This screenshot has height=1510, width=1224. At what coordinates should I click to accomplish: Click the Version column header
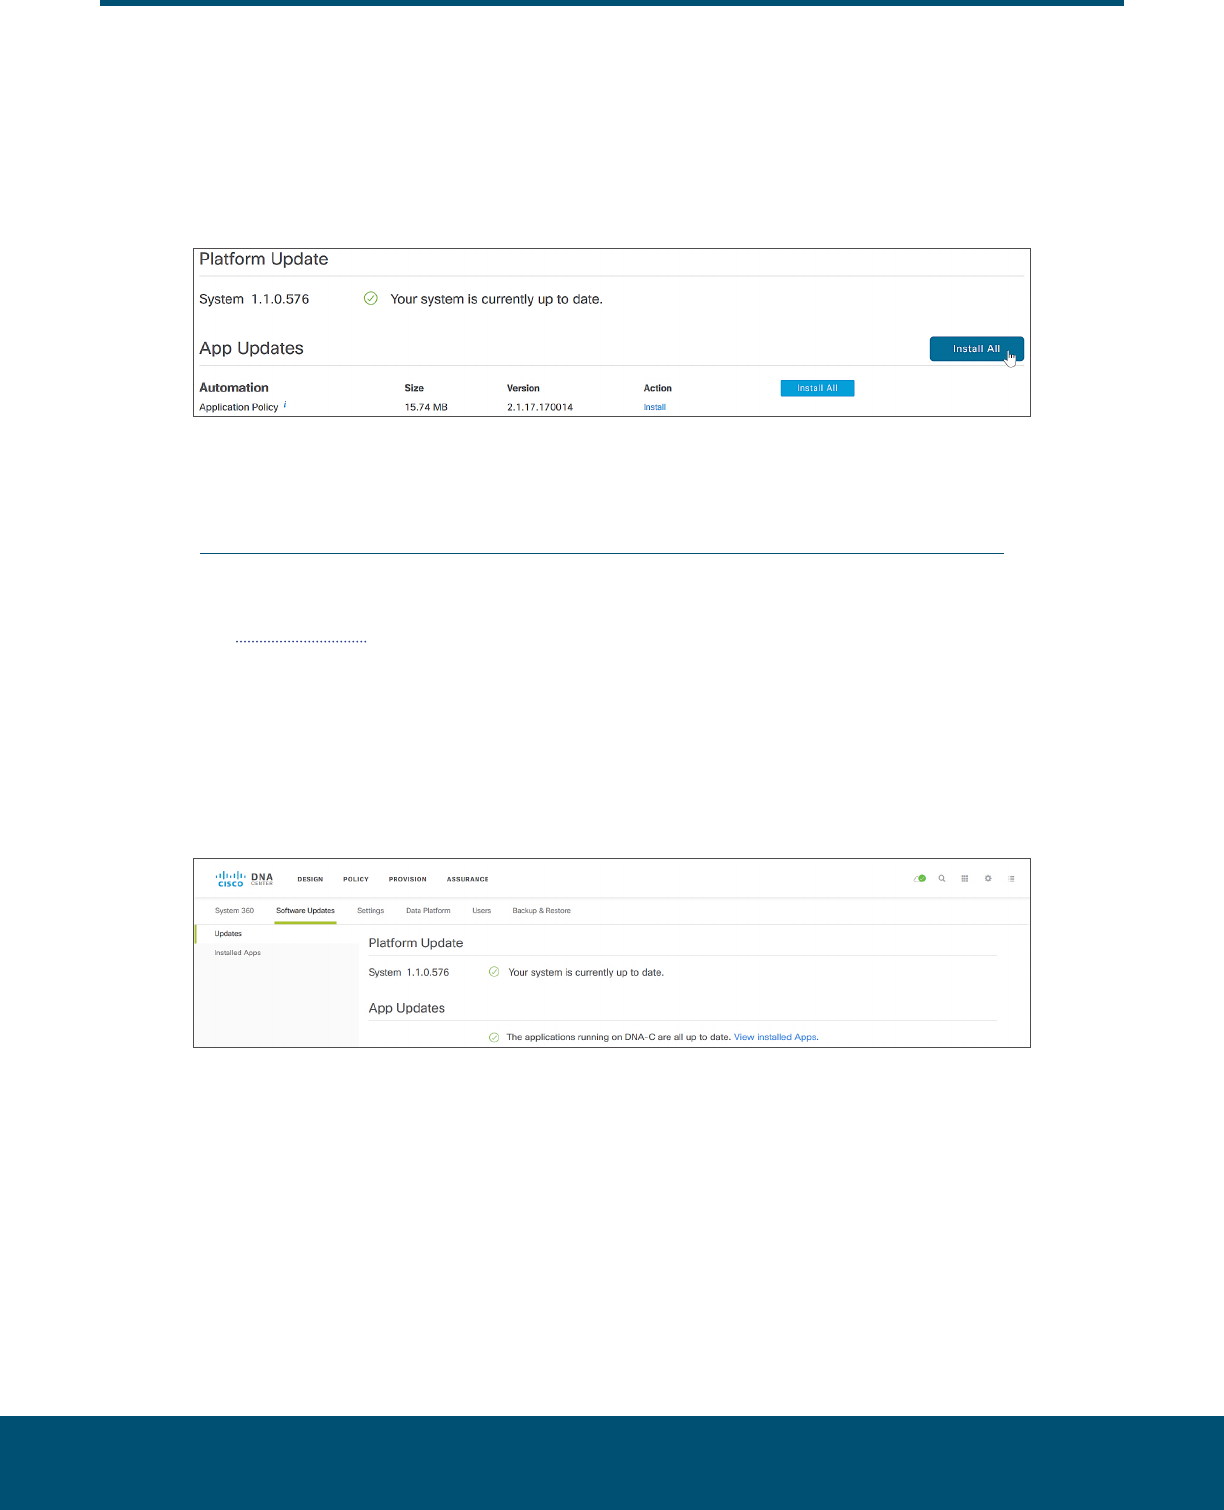tap(523, 388)
